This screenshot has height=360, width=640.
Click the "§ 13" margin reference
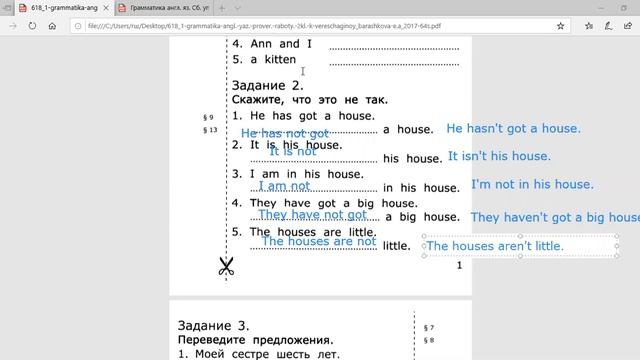click(x=210, y=130)
